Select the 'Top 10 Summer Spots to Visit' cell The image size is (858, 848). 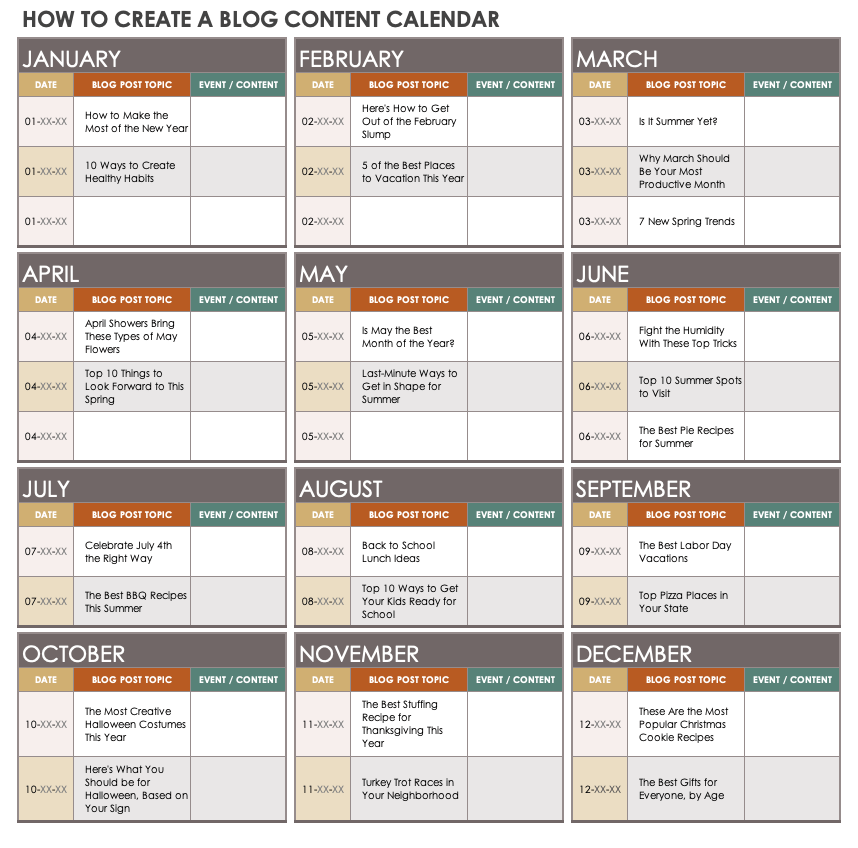(685, 387)
